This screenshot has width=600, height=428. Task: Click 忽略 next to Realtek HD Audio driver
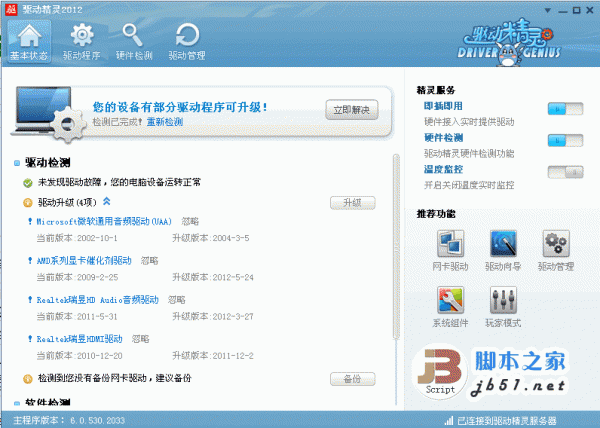click(x=177, y=300)
